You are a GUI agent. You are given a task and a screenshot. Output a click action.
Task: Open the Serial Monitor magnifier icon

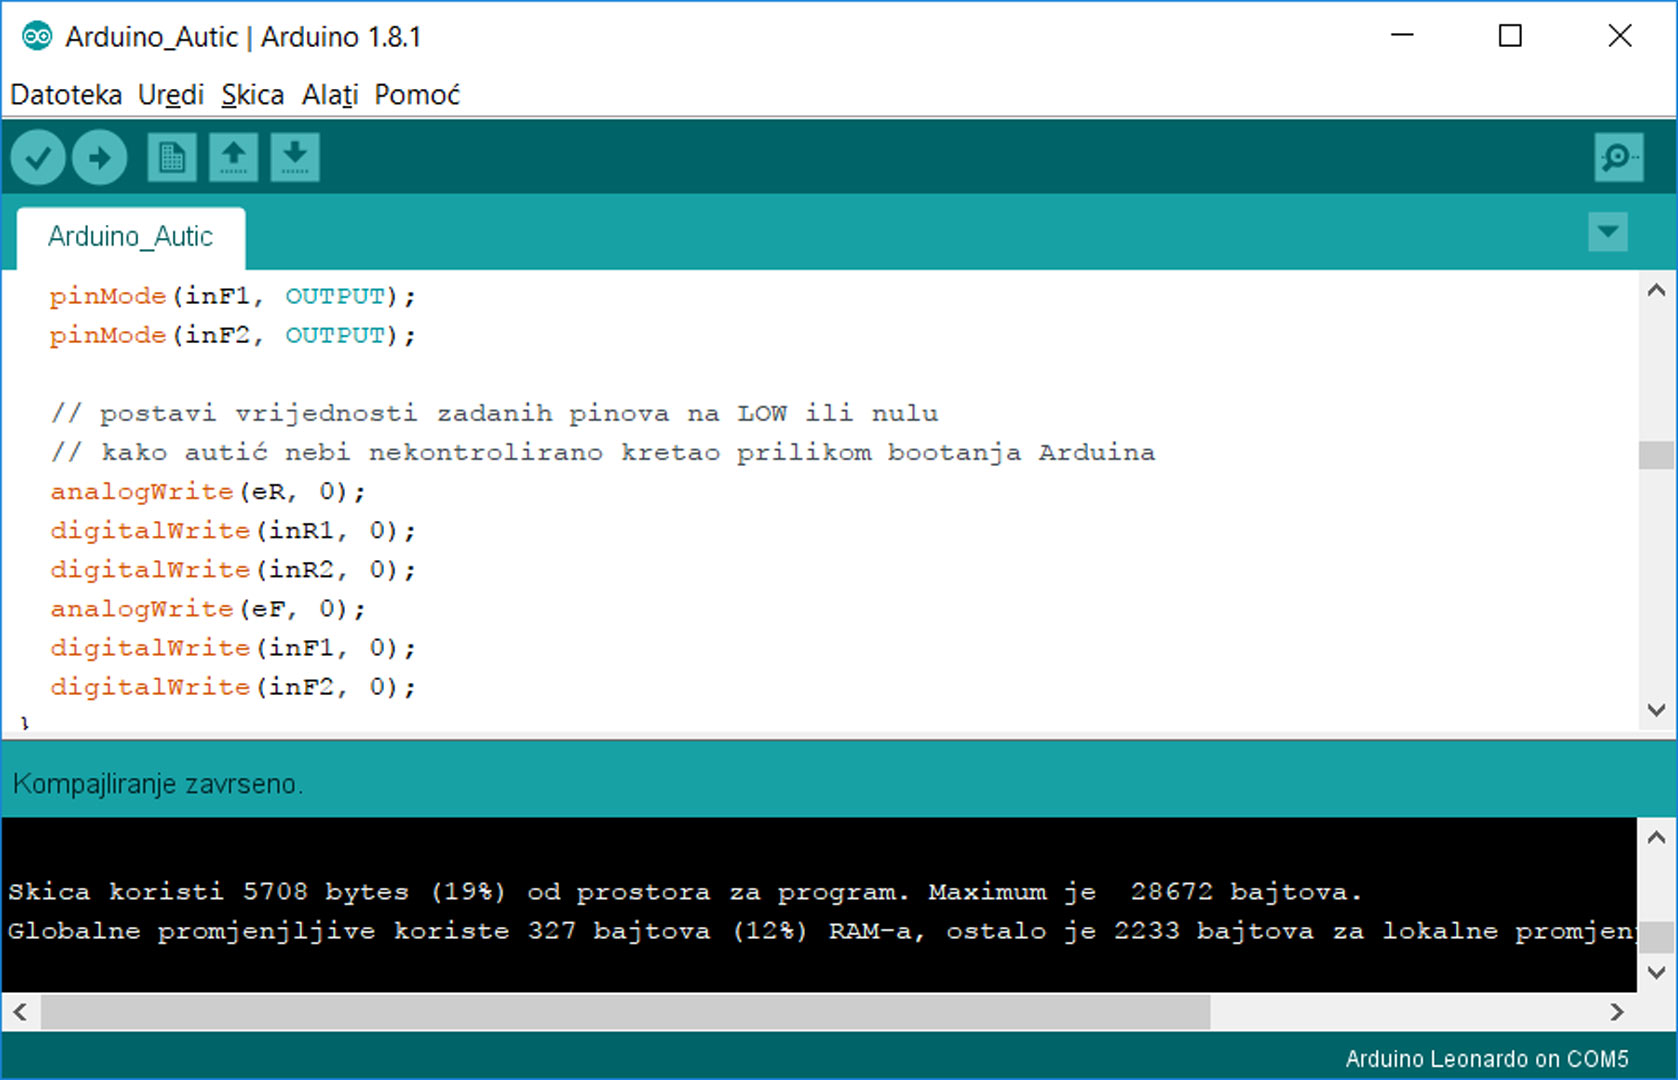click(x=1617, y=158)
